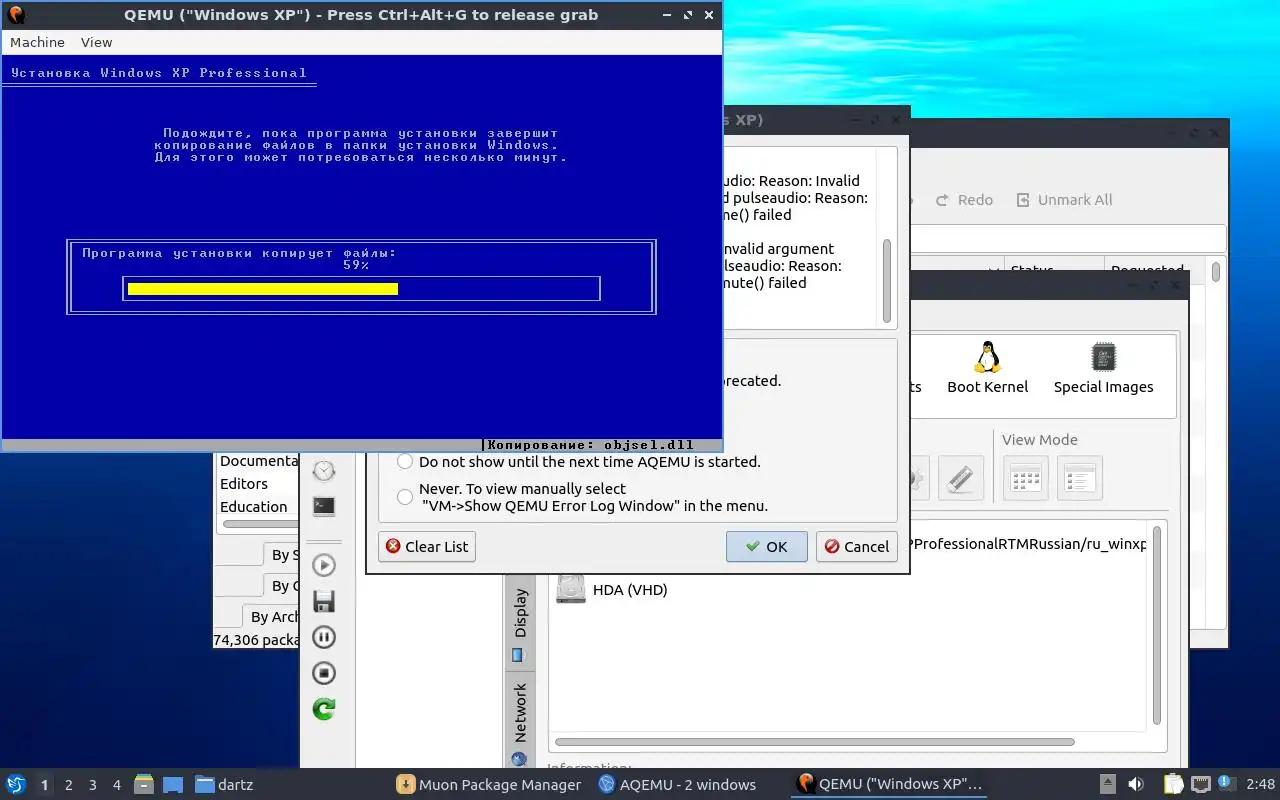Click the error log vertical scrollbar
The width and height of the screenshot is (1280, 800).
886,280
